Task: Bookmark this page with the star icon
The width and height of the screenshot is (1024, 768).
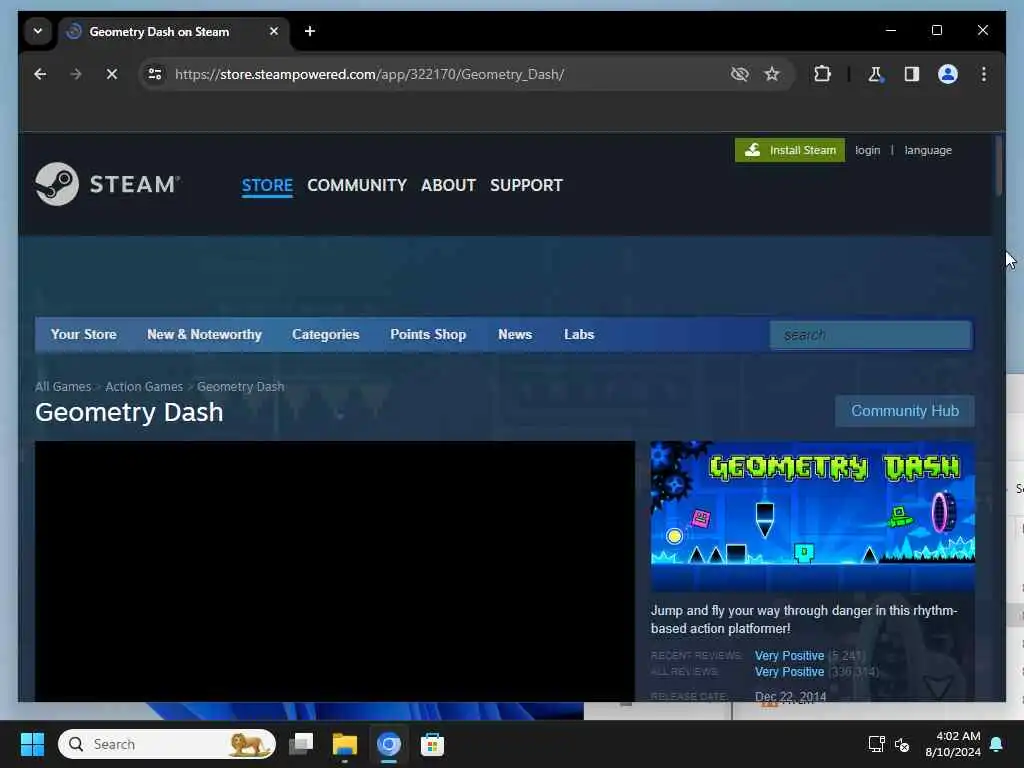Action: pyautogui.click(x=772, y=74)
